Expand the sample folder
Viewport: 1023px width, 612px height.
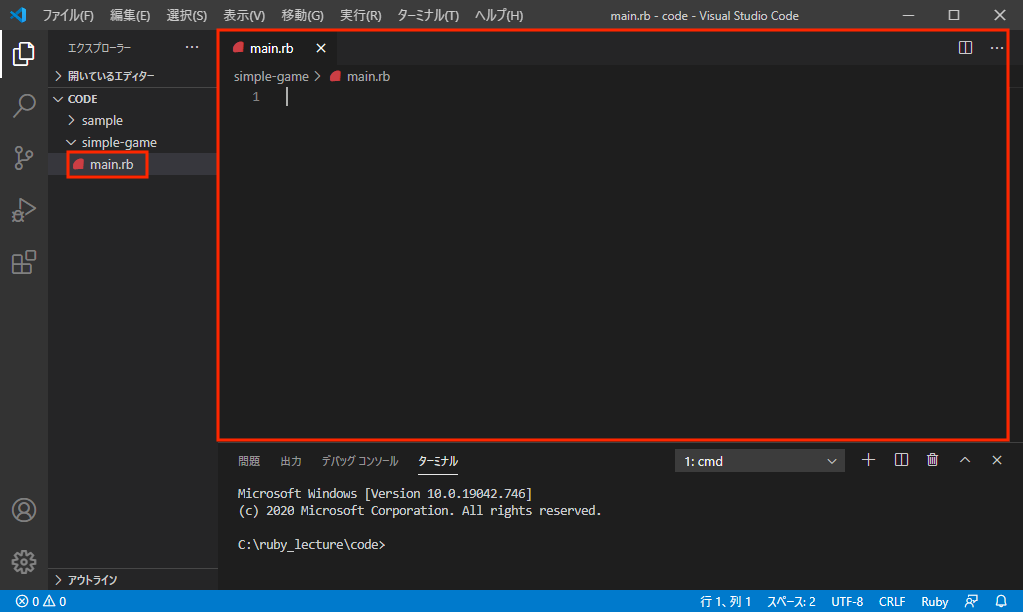click(102, 120)
